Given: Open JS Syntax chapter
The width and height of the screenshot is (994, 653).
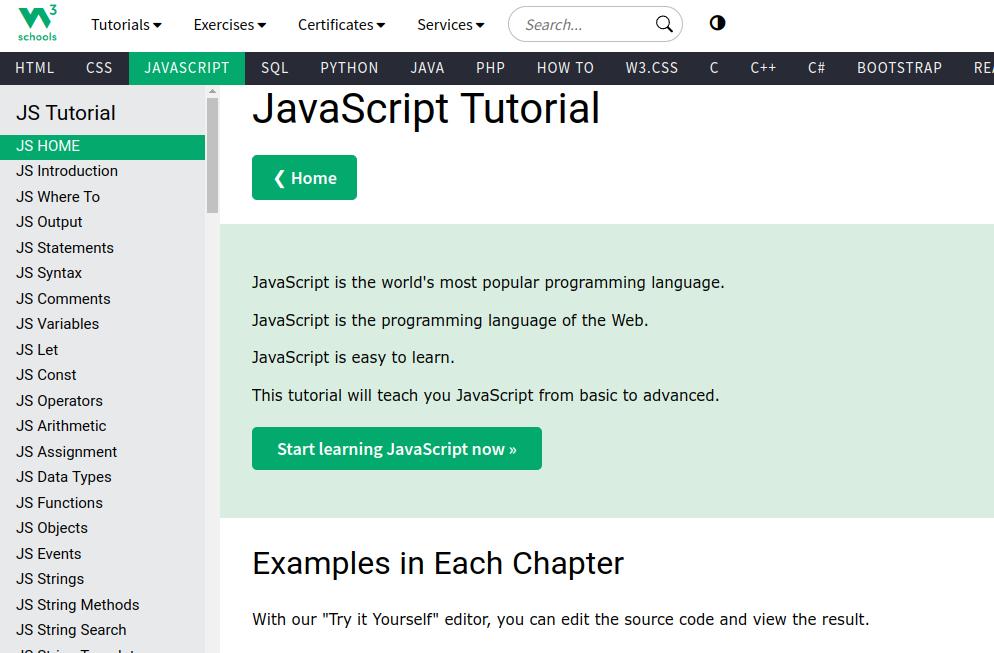Looking at the screenshot, I should (102, 273).
